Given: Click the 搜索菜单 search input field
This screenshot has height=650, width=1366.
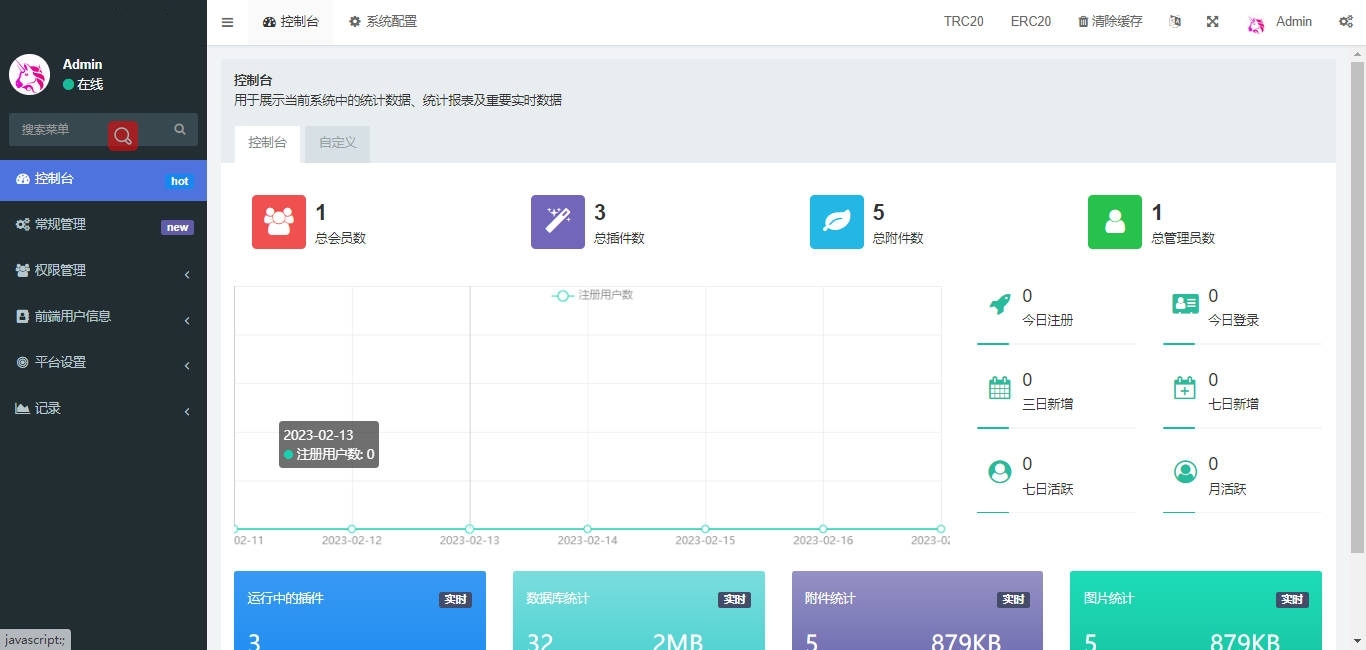Looking at the screenshot, I should pyautogui.click(x=60, y=129).
